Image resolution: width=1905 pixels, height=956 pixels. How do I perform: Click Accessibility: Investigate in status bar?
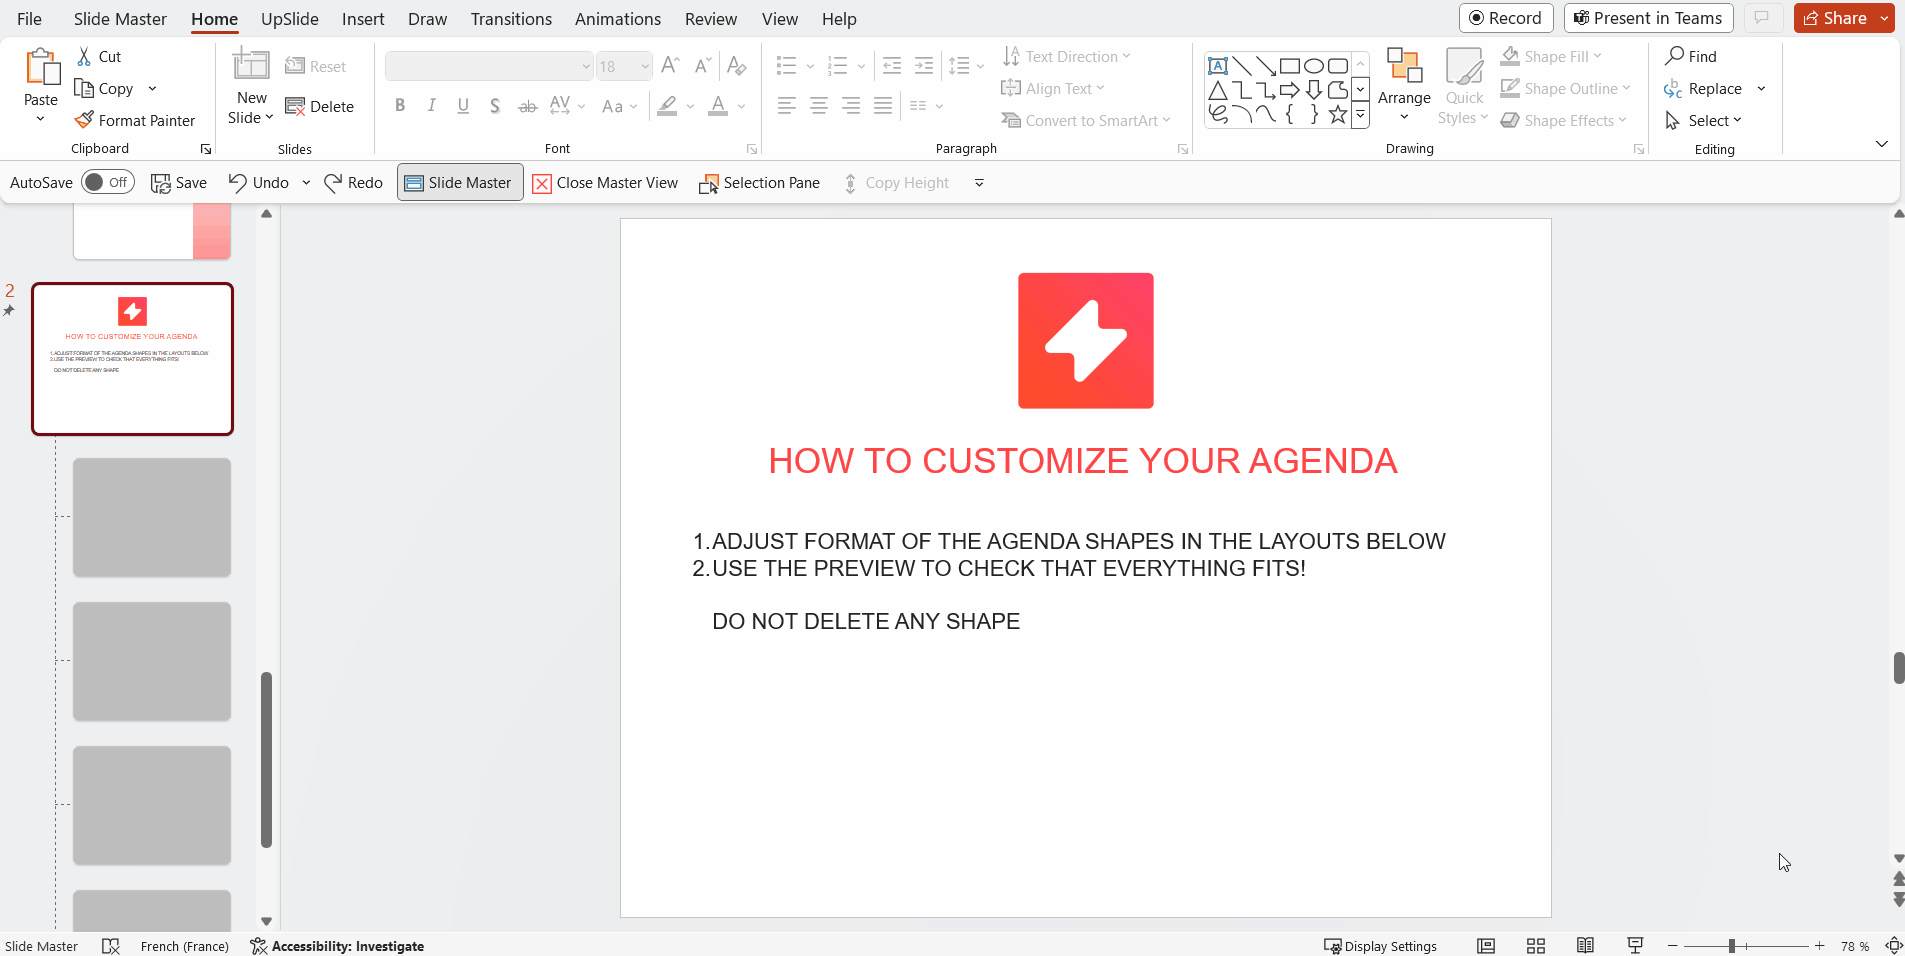tap(337, 946)
